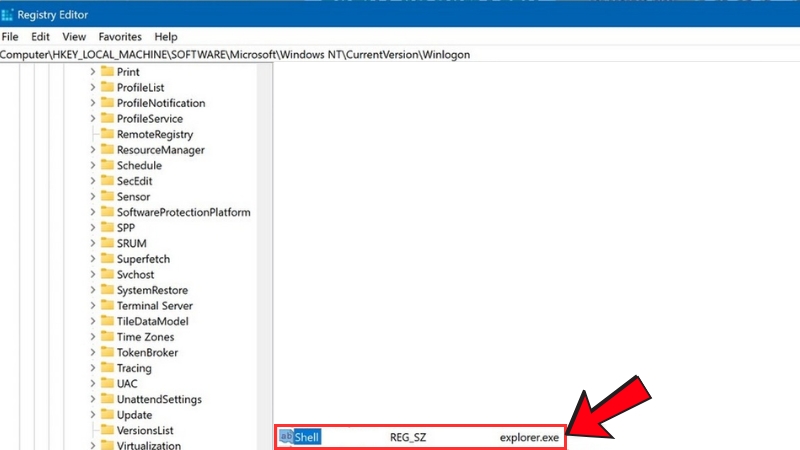Open the Edit menu

click(40, 37)
